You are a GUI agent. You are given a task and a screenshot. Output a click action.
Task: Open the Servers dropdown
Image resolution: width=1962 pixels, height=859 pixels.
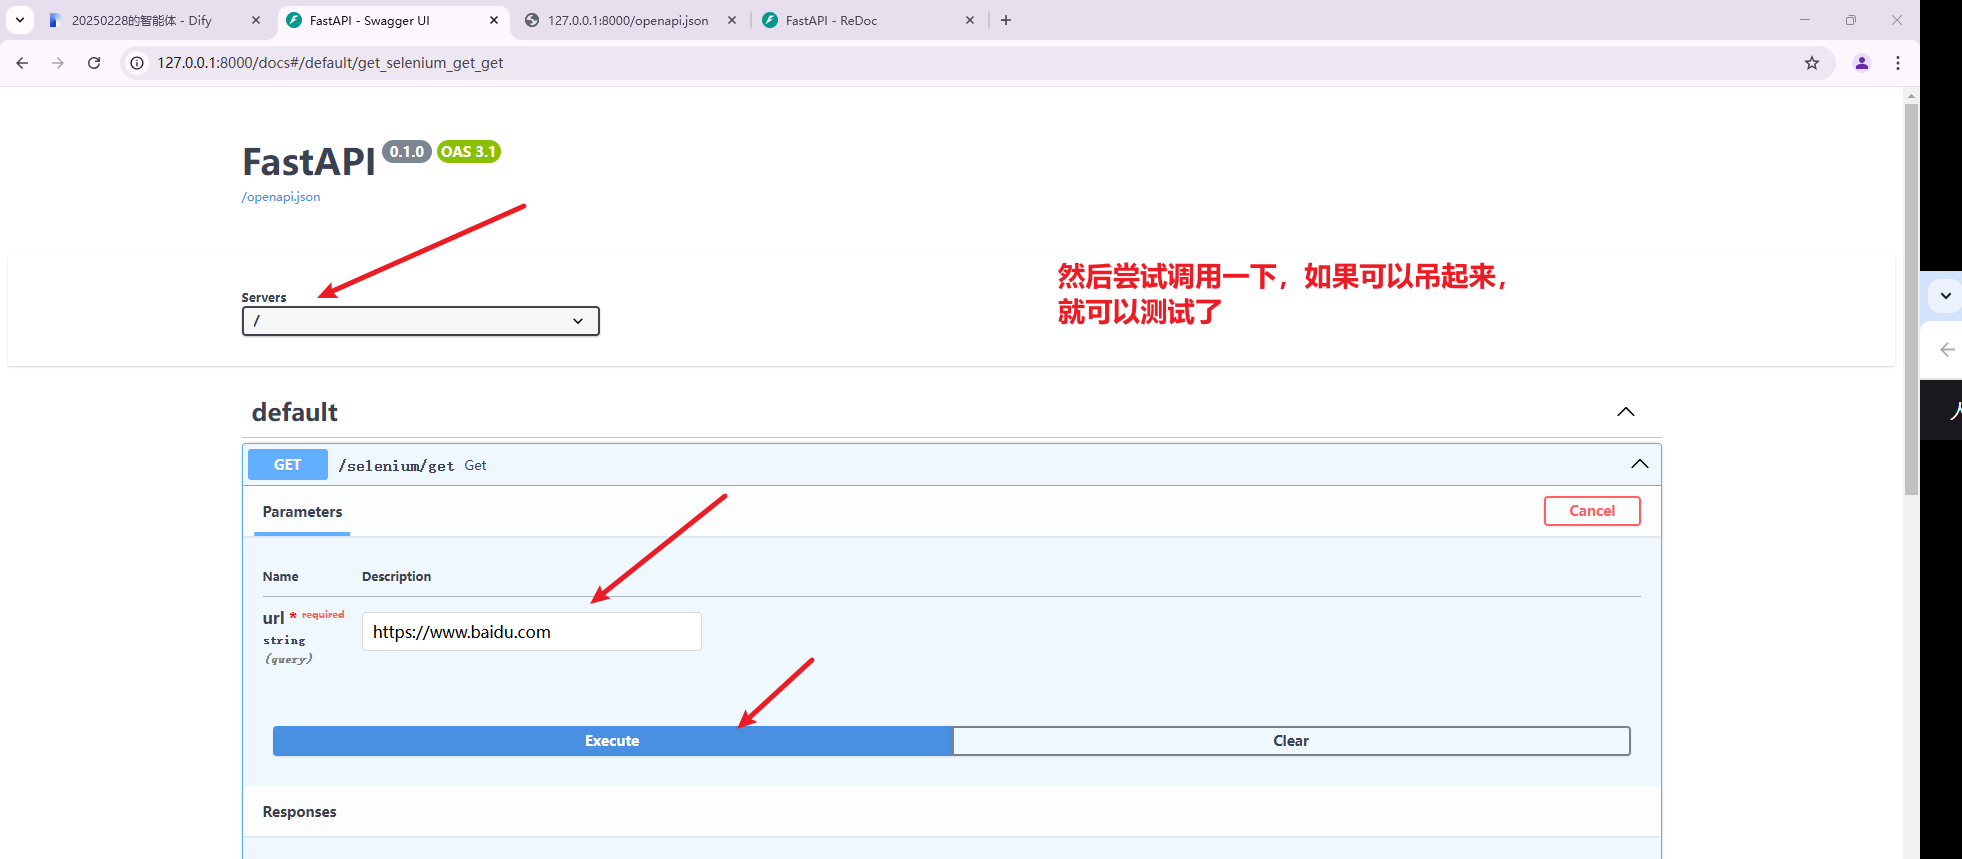421,321
